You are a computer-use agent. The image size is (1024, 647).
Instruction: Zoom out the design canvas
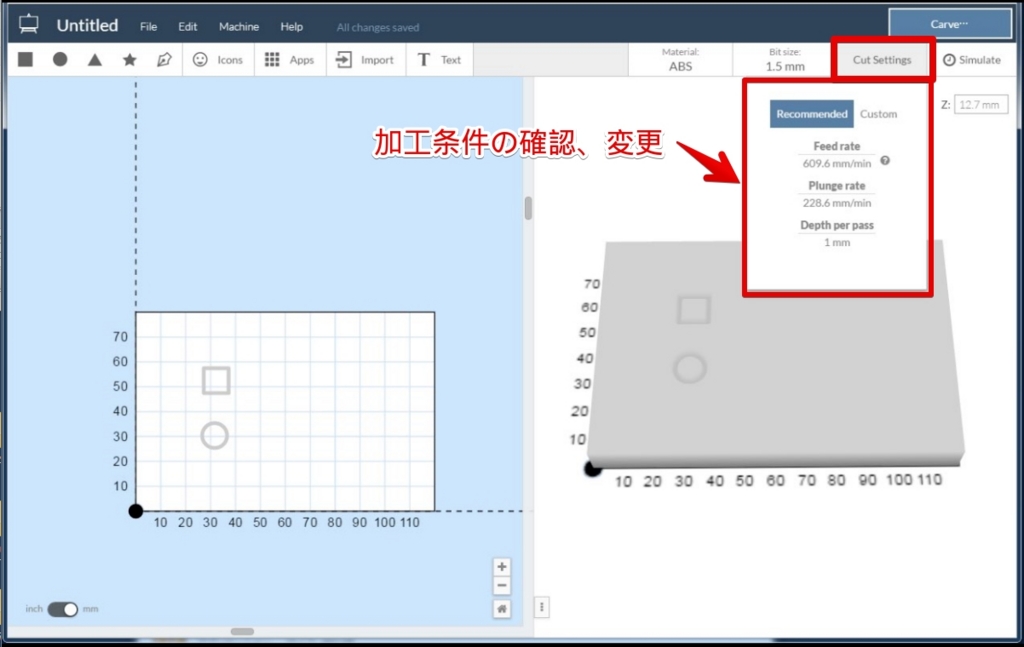pyautogui.click(x=502, y=586)
